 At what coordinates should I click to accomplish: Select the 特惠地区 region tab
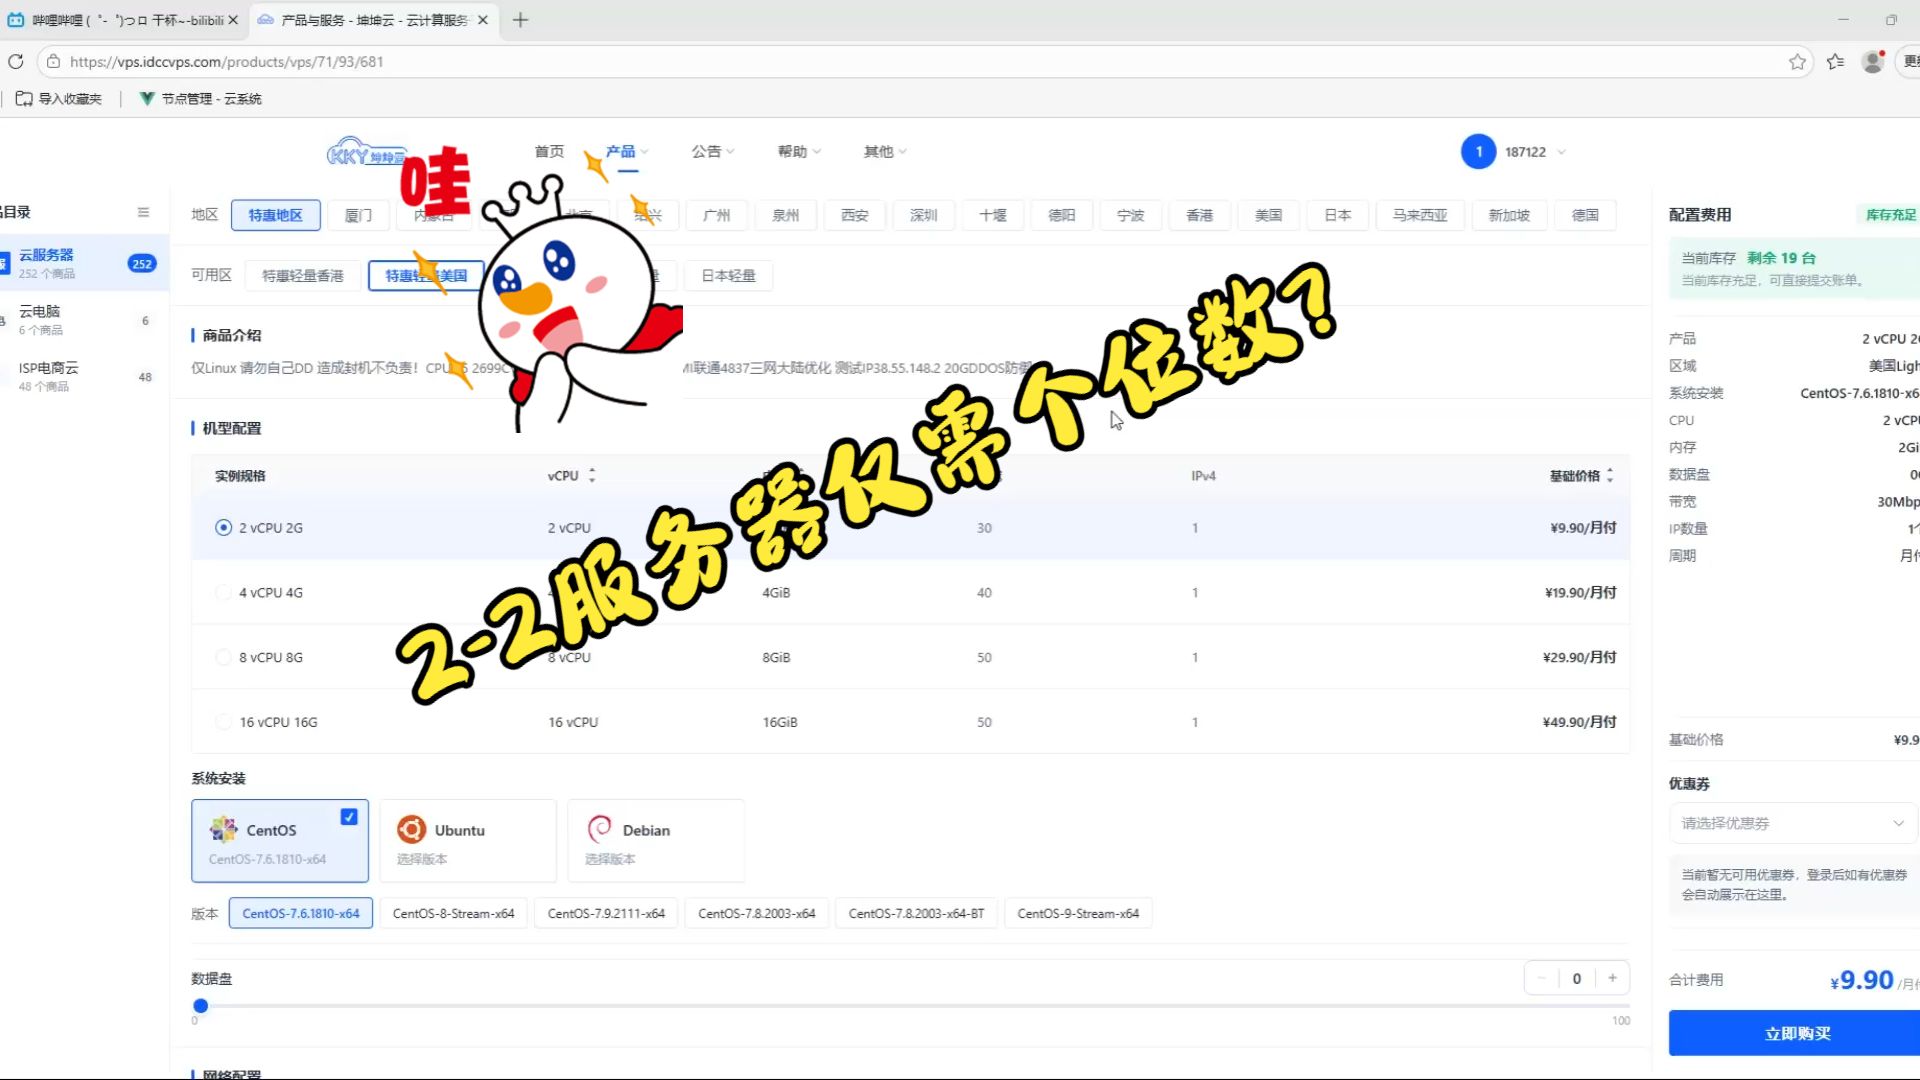[x=275, y=215]
